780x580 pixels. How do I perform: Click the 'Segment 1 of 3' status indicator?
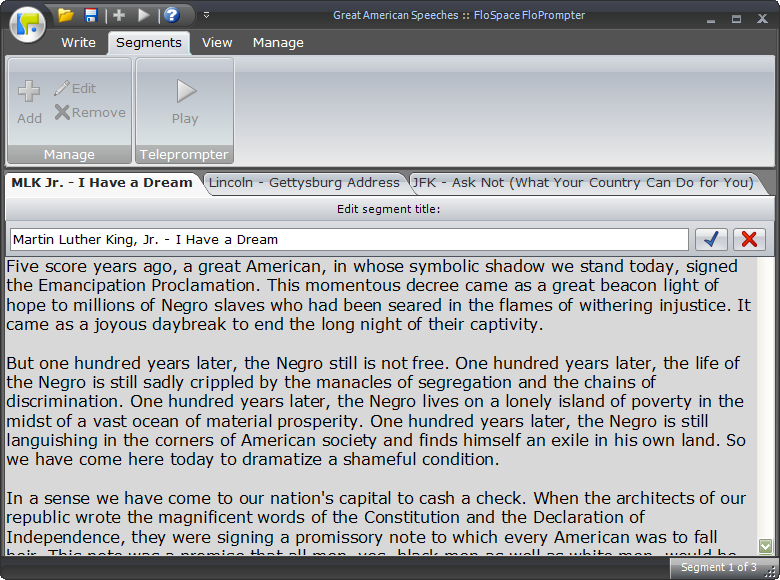718,567
